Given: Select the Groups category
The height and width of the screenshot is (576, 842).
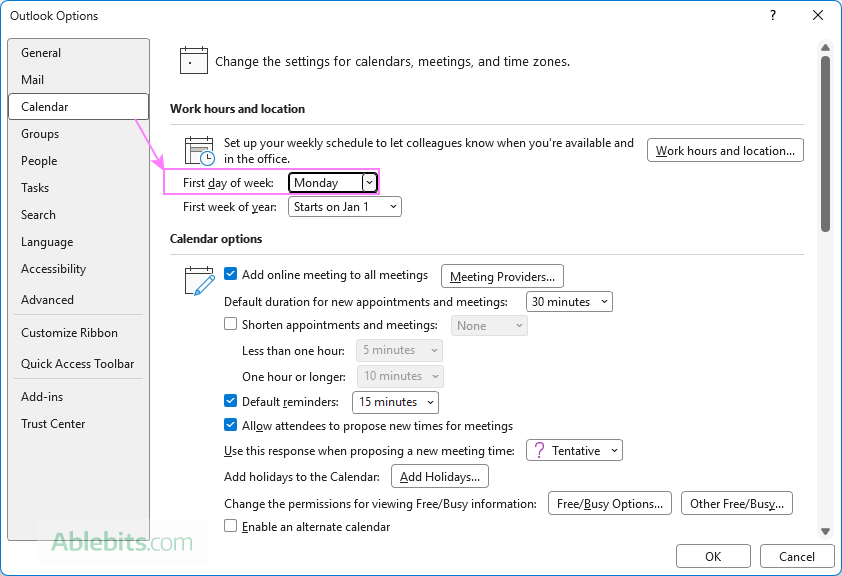Looking at the screenshot, I should pos(78,134).
